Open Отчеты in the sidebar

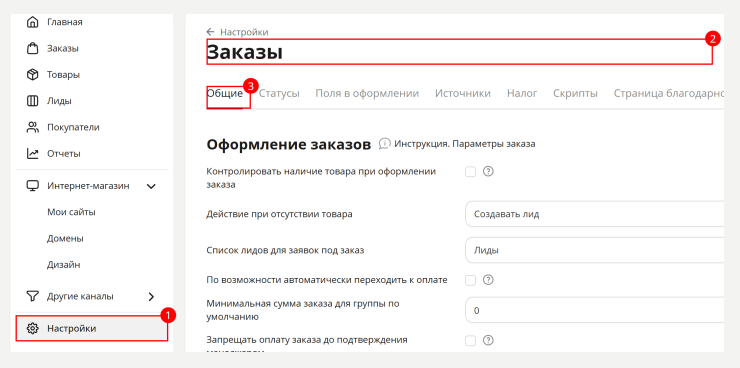(64, 153)
